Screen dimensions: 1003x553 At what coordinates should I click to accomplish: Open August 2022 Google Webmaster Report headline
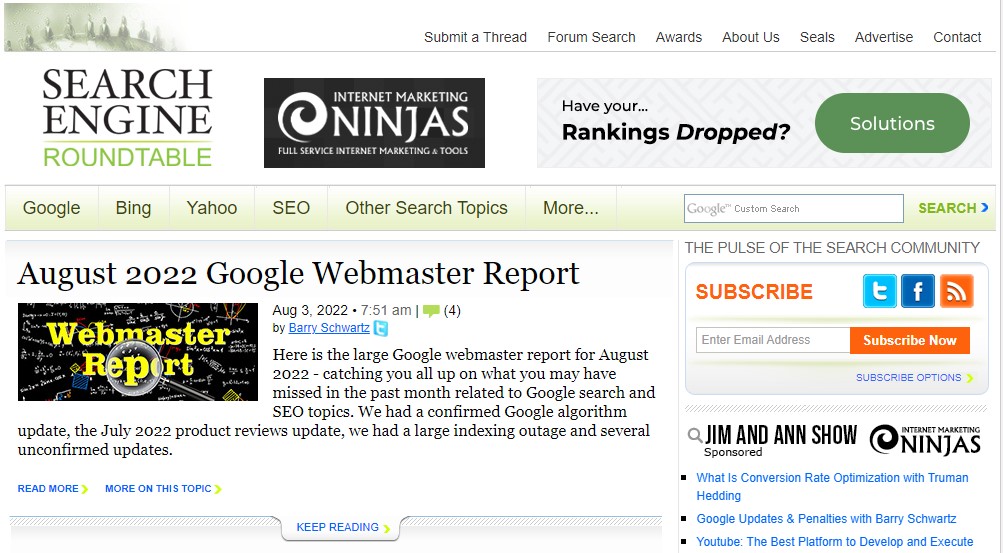(x=298, y=274)
